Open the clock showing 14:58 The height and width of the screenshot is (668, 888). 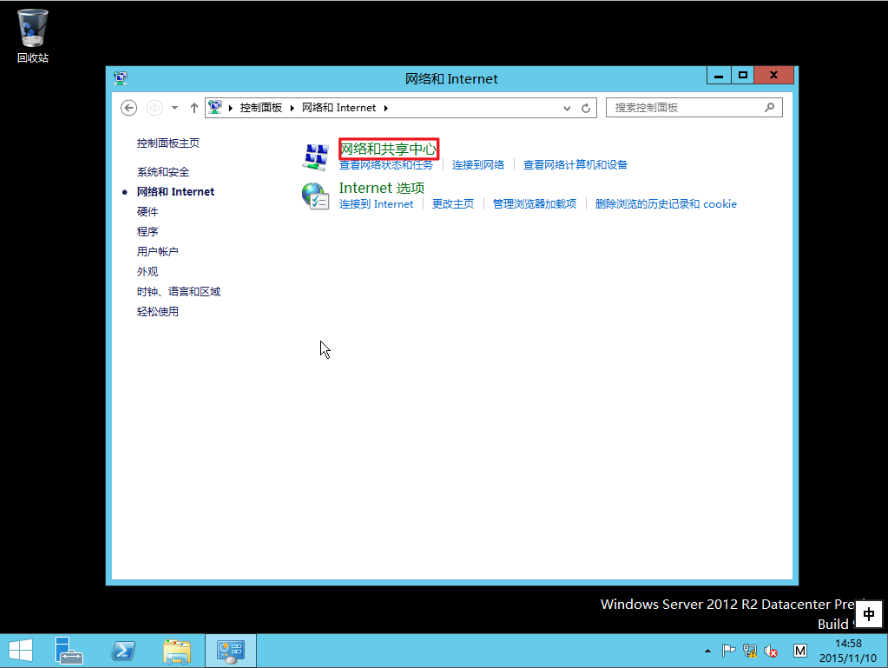click(x=848, y=651)
